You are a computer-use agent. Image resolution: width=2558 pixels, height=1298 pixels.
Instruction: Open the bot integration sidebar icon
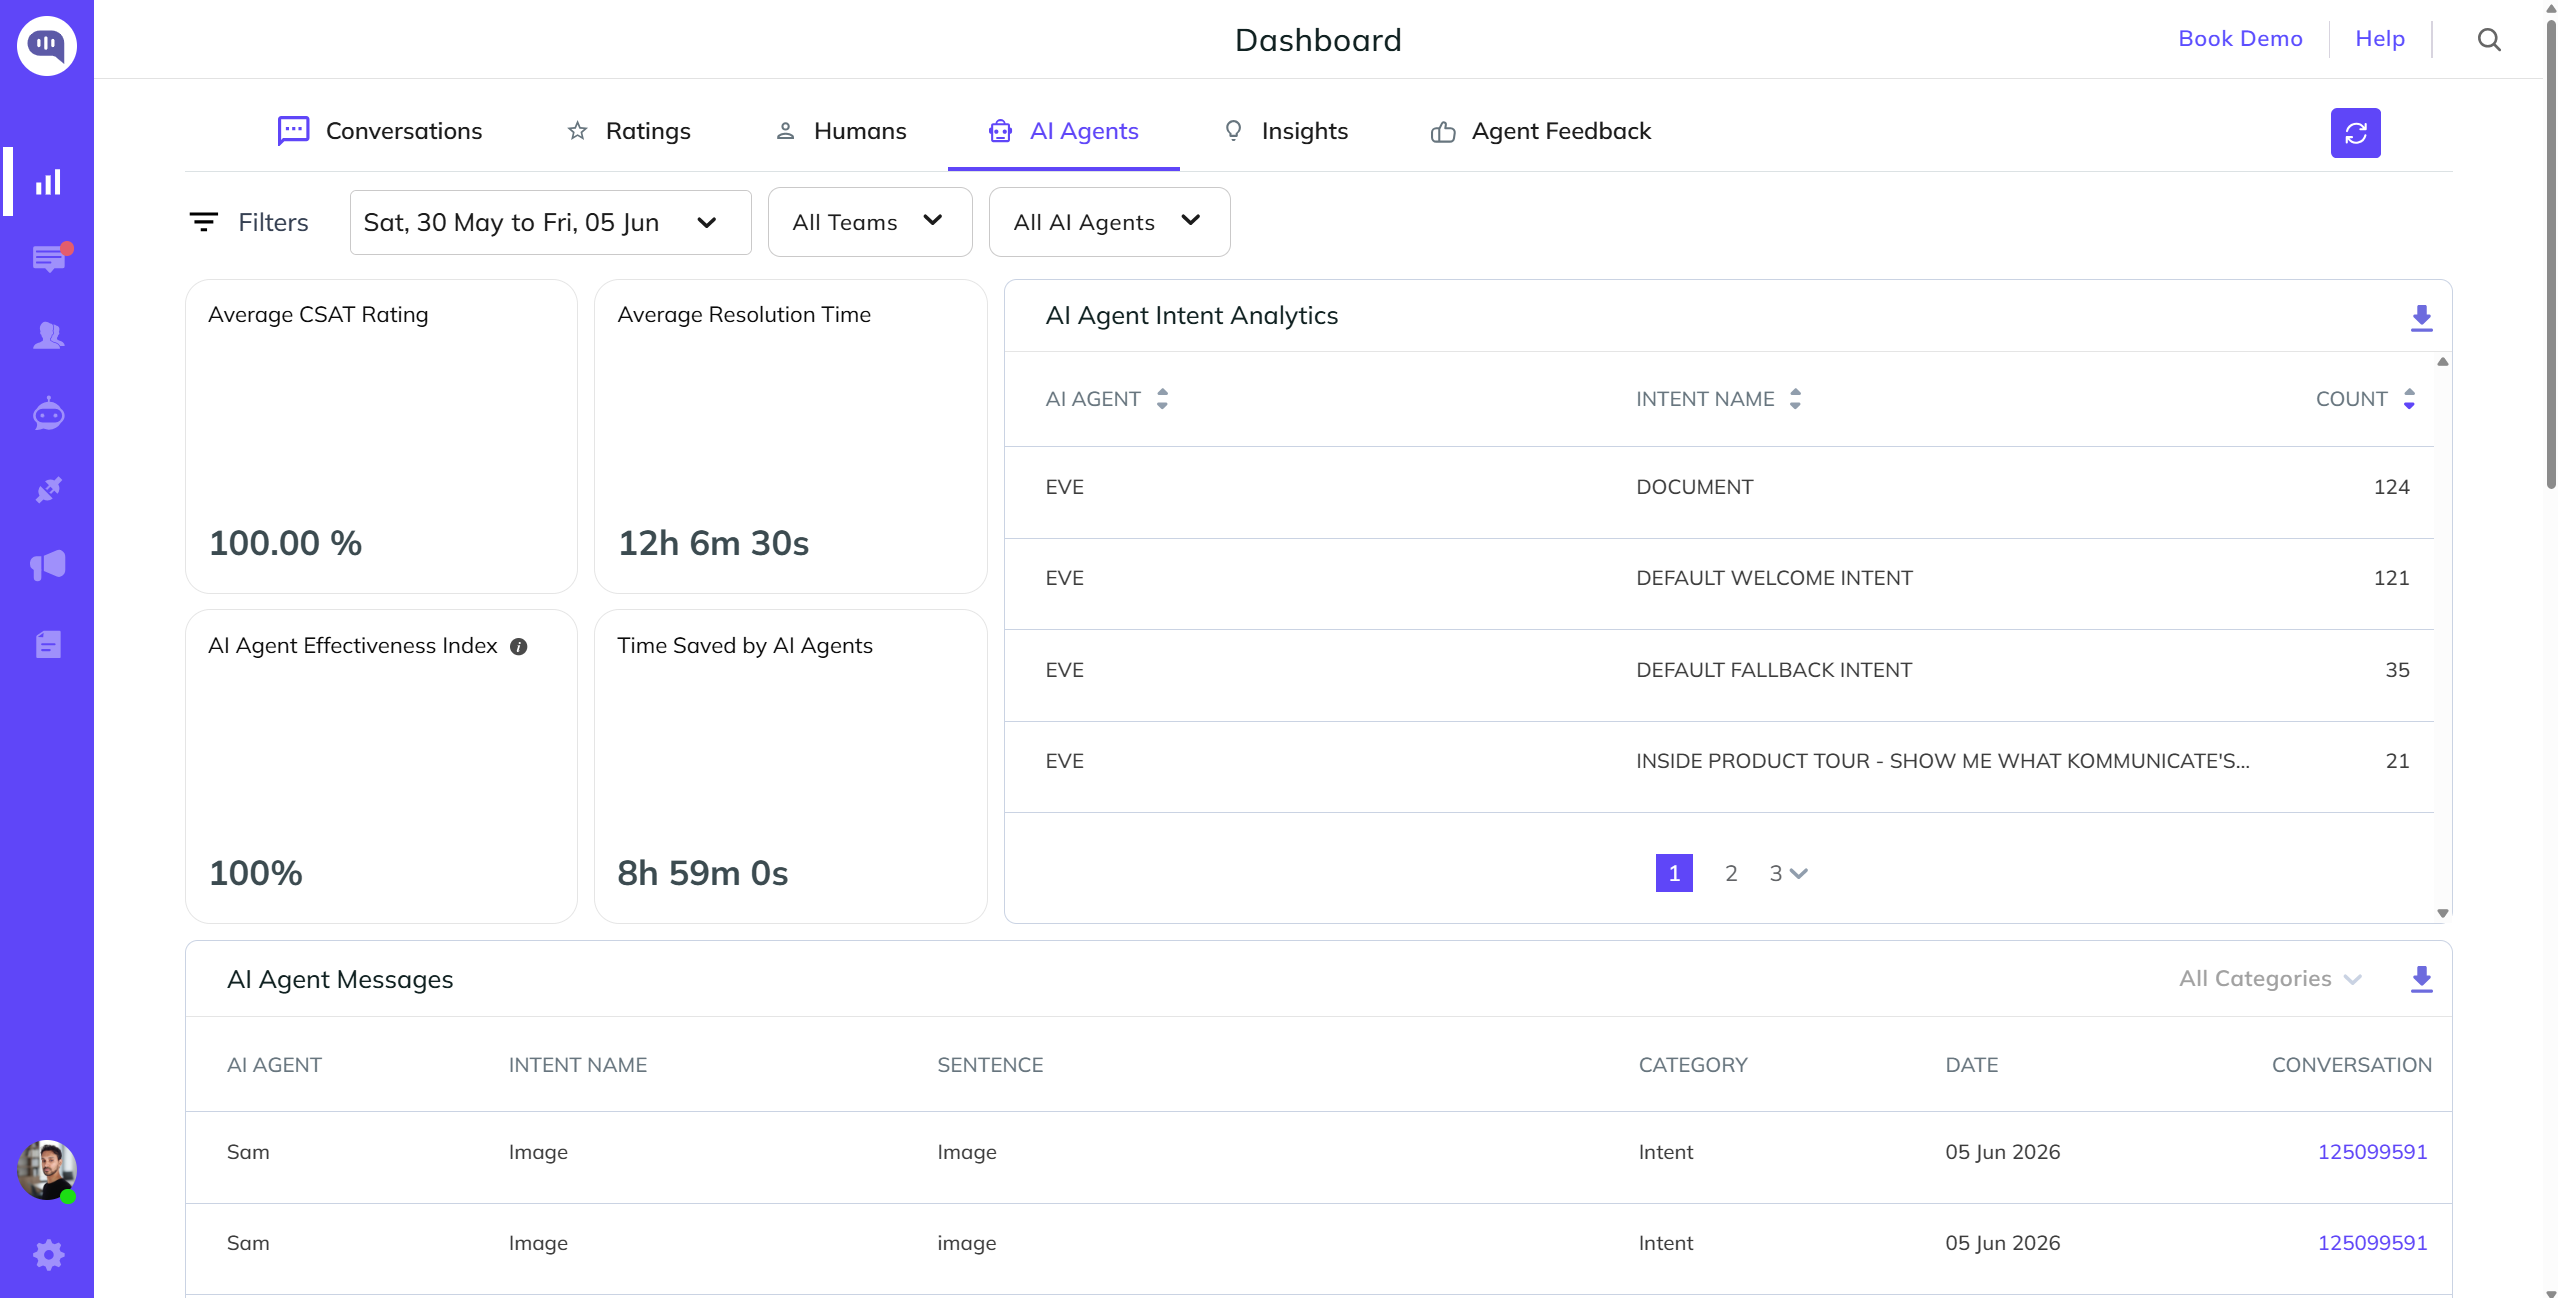(x=48, y=413)
